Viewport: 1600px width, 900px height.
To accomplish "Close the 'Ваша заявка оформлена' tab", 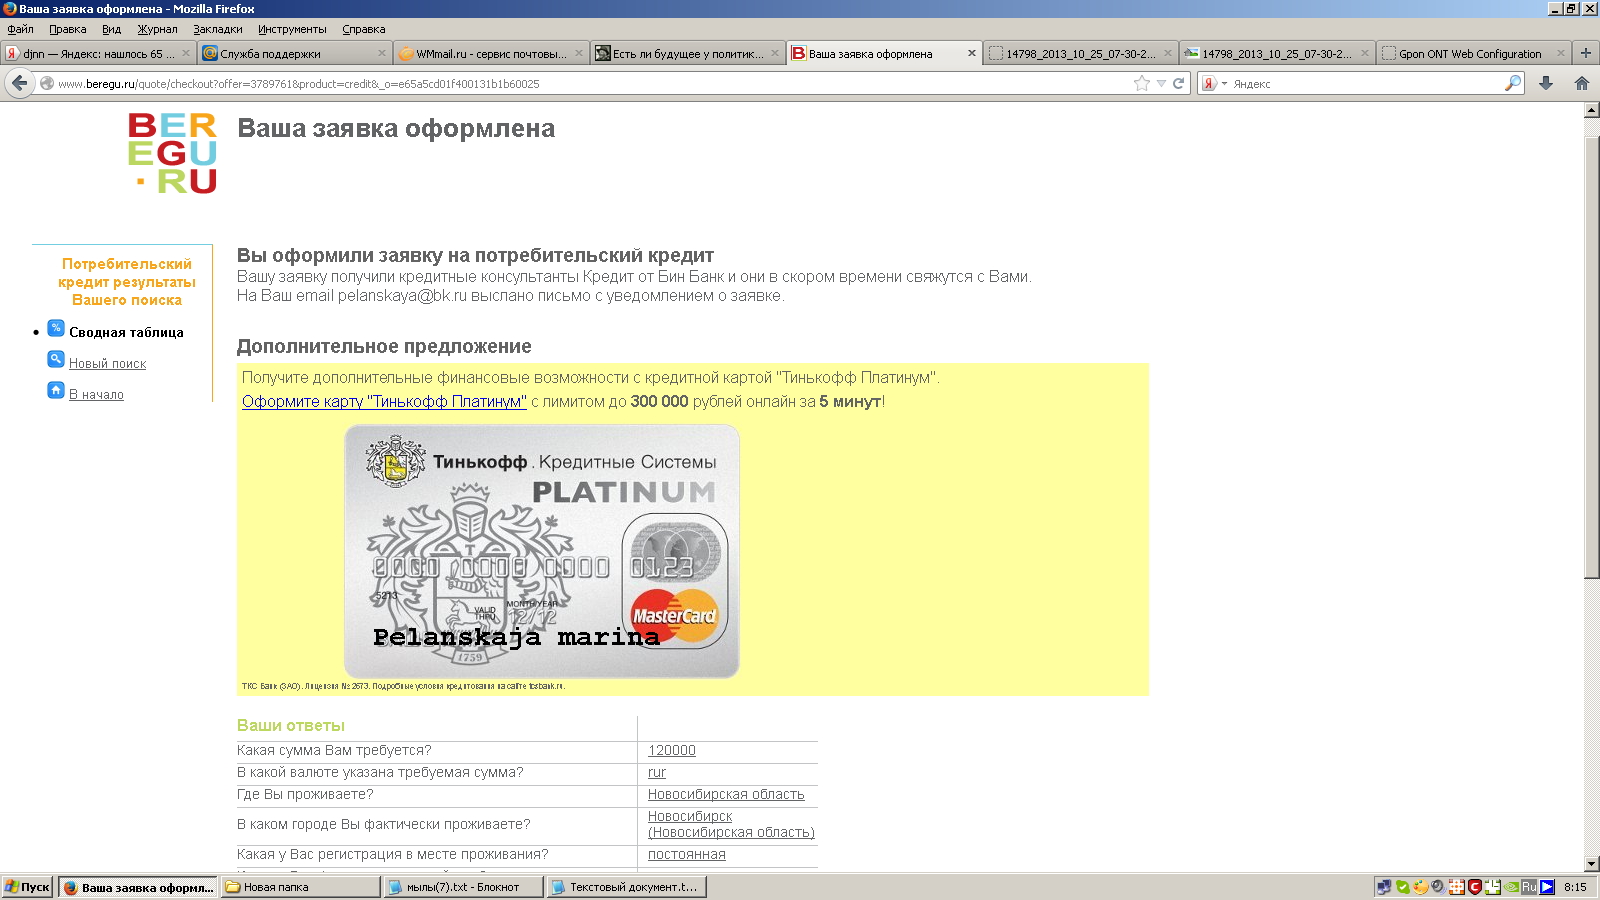I will pyautogui.click(x=971, y=53).
